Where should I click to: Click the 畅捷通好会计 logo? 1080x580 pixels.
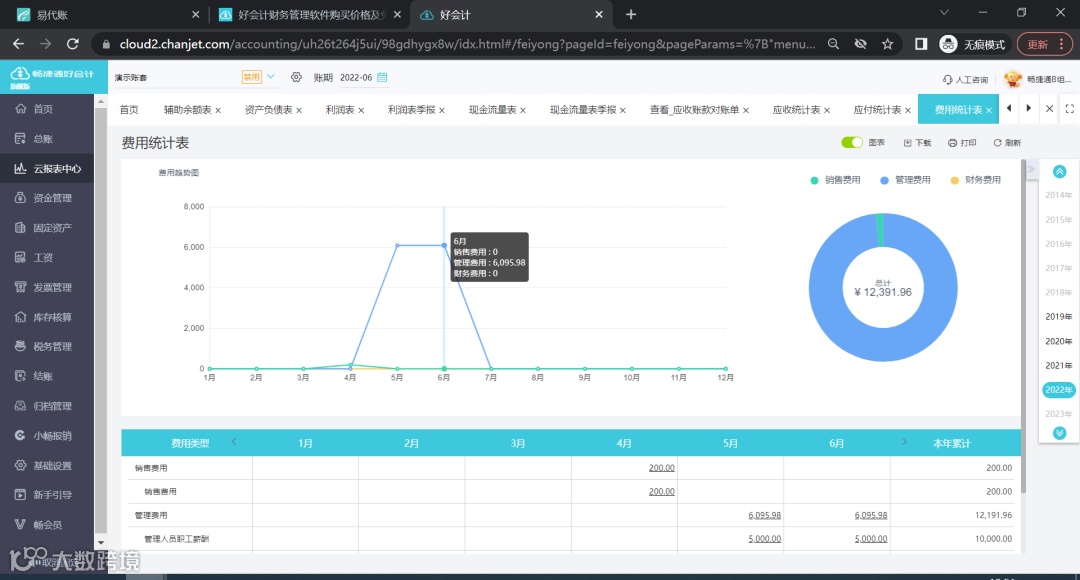(54, 76)
